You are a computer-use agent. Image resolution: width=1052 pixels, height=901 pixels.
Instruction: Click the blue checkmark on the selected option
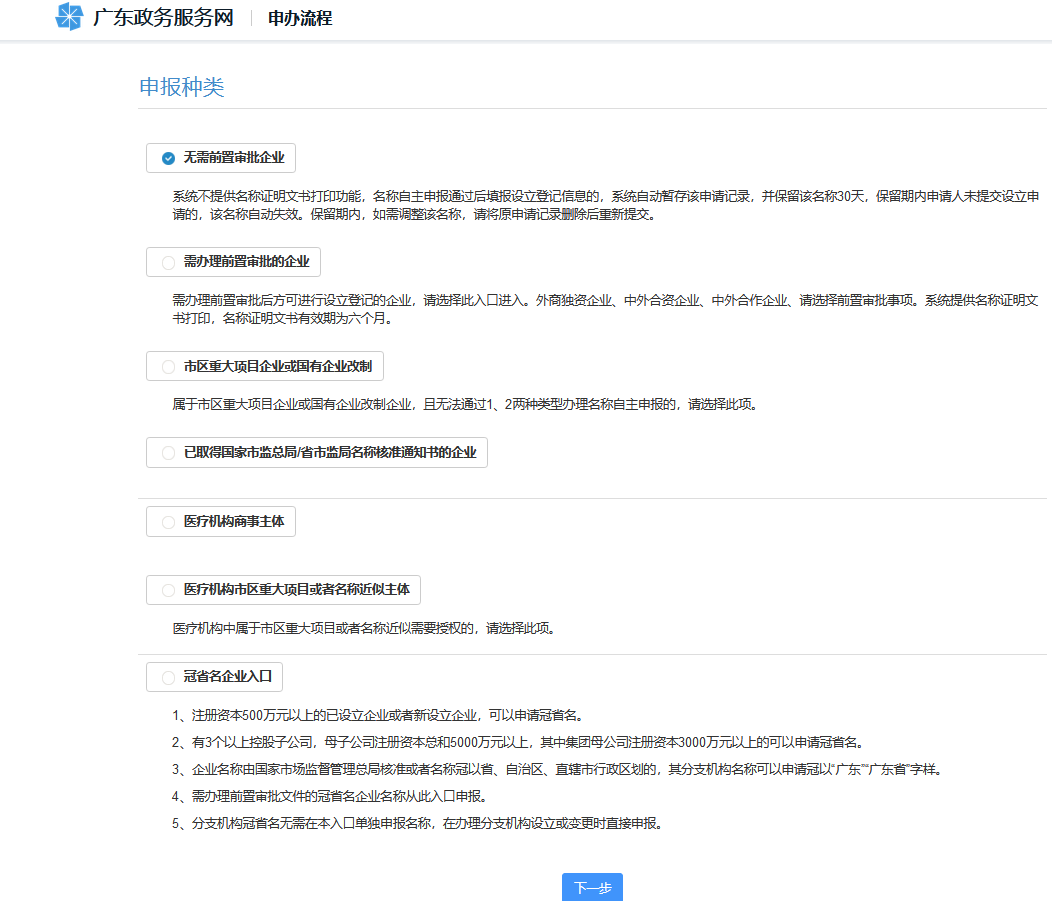tap(166, 157)
